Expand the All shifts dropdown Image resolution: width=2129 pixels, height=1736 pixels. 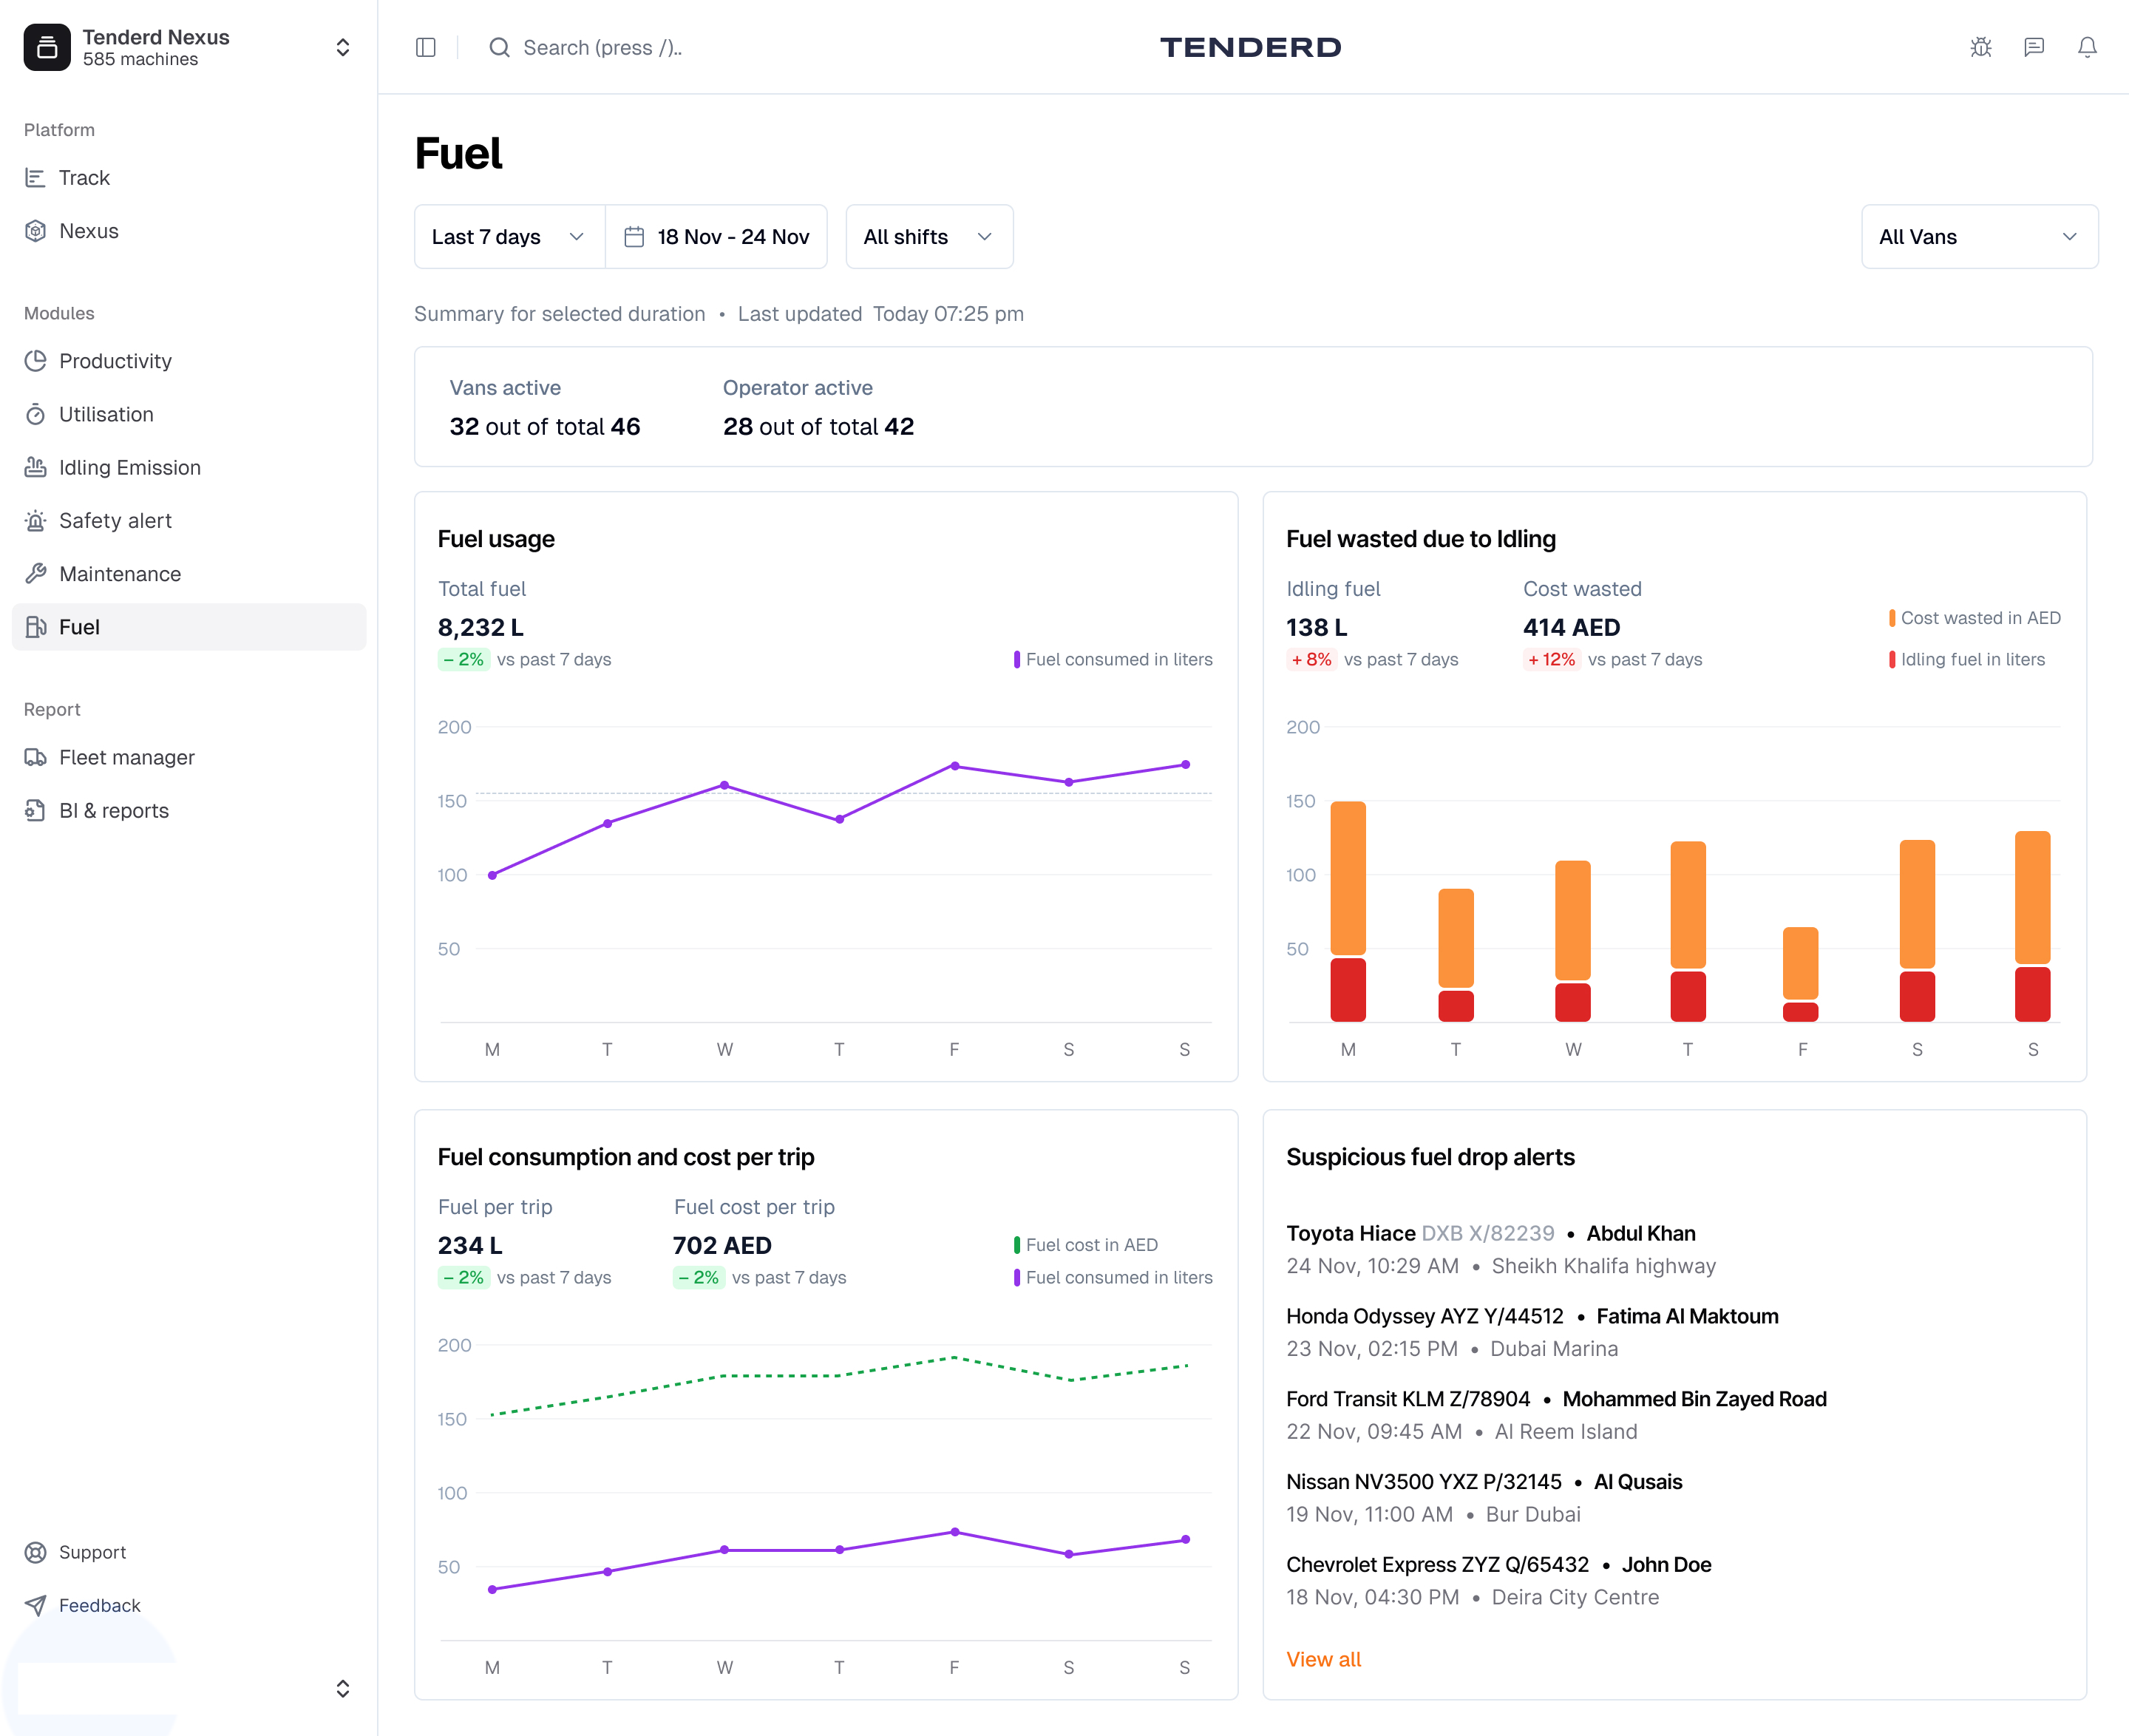point(928,237)
